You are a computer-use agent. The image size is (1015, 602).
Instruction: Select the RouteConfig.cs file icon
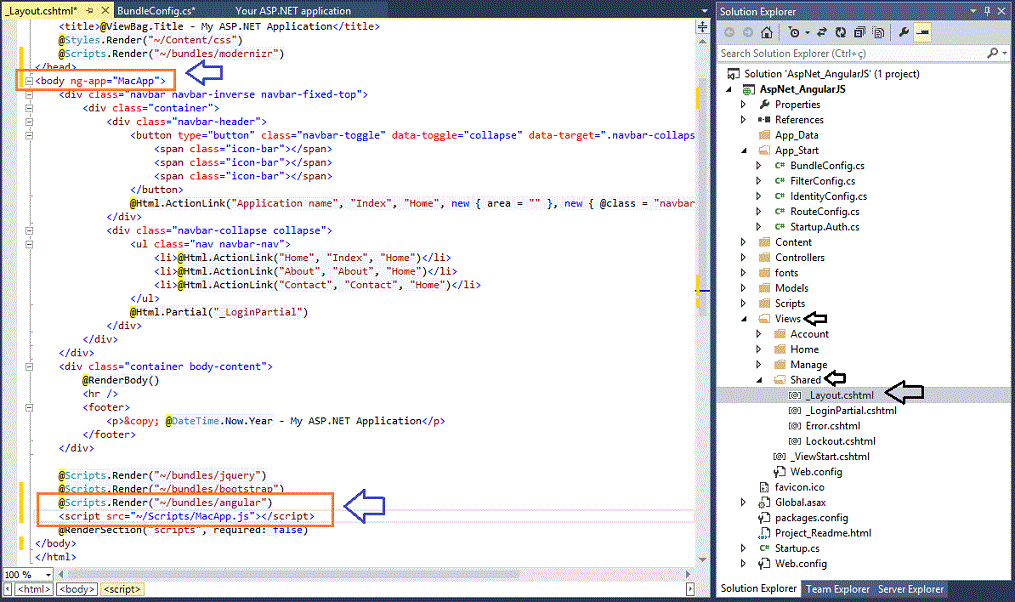pos(780,212)
